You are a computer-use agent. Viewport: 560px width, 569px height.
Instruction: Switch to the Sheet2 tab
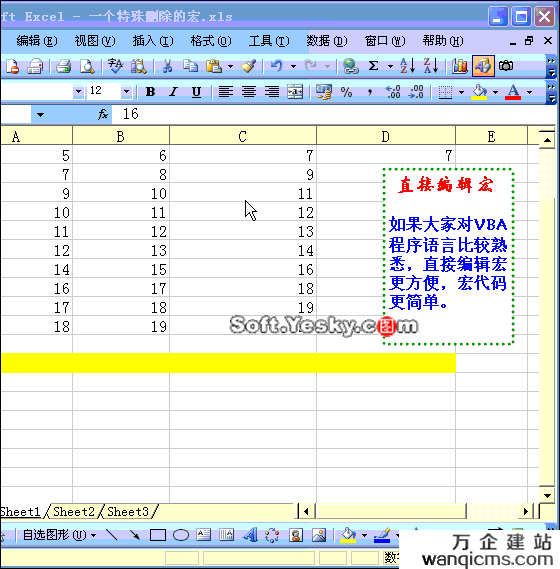pyautogui.click(x=74, y=512)
